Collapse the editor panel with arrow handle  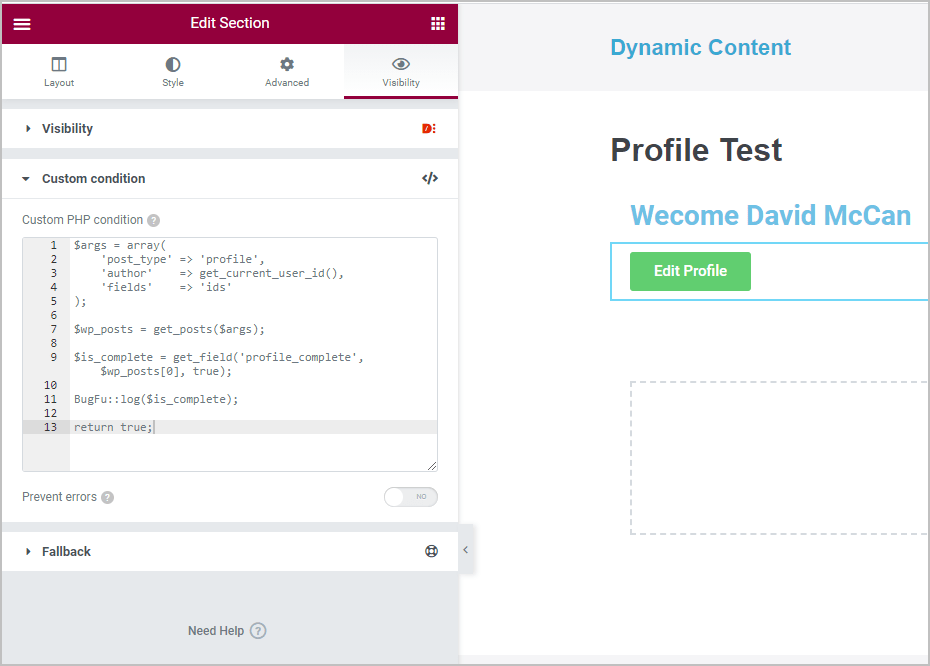click(x=466, y=550)
